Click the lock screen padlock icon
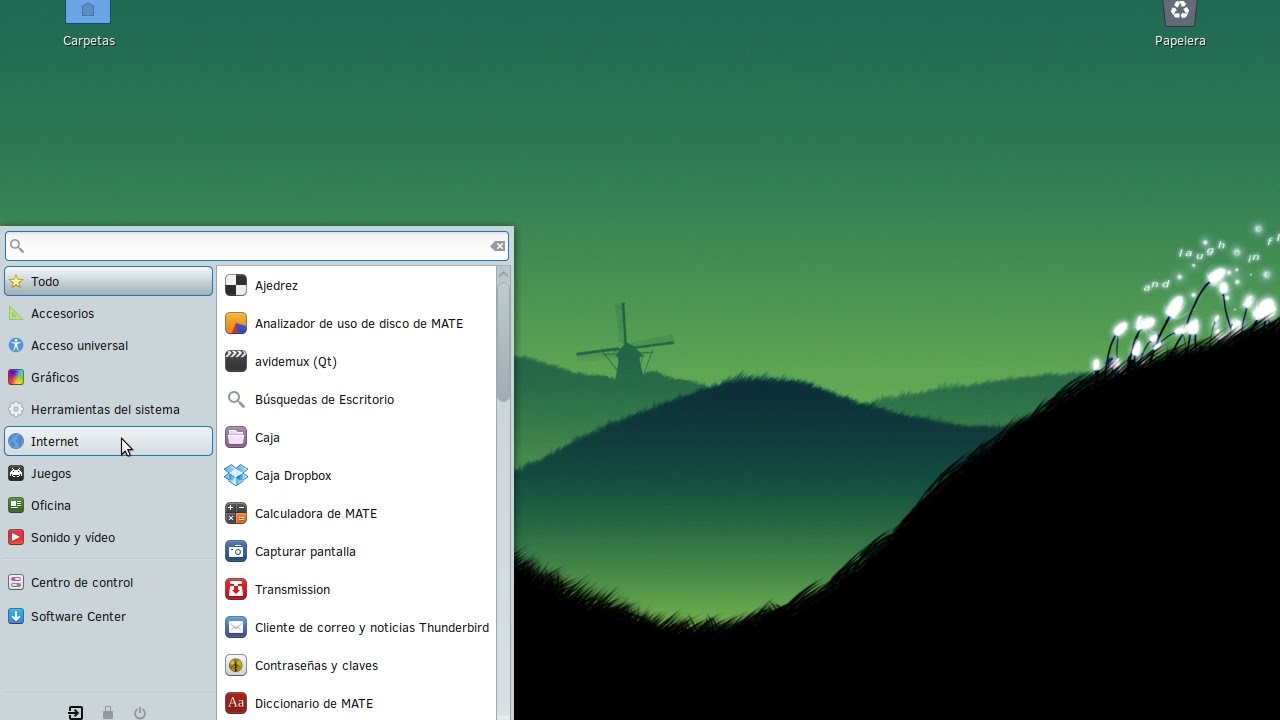The height and width of the screenshot is (720, 1280). pyautogui.click(x=108, y=713)
